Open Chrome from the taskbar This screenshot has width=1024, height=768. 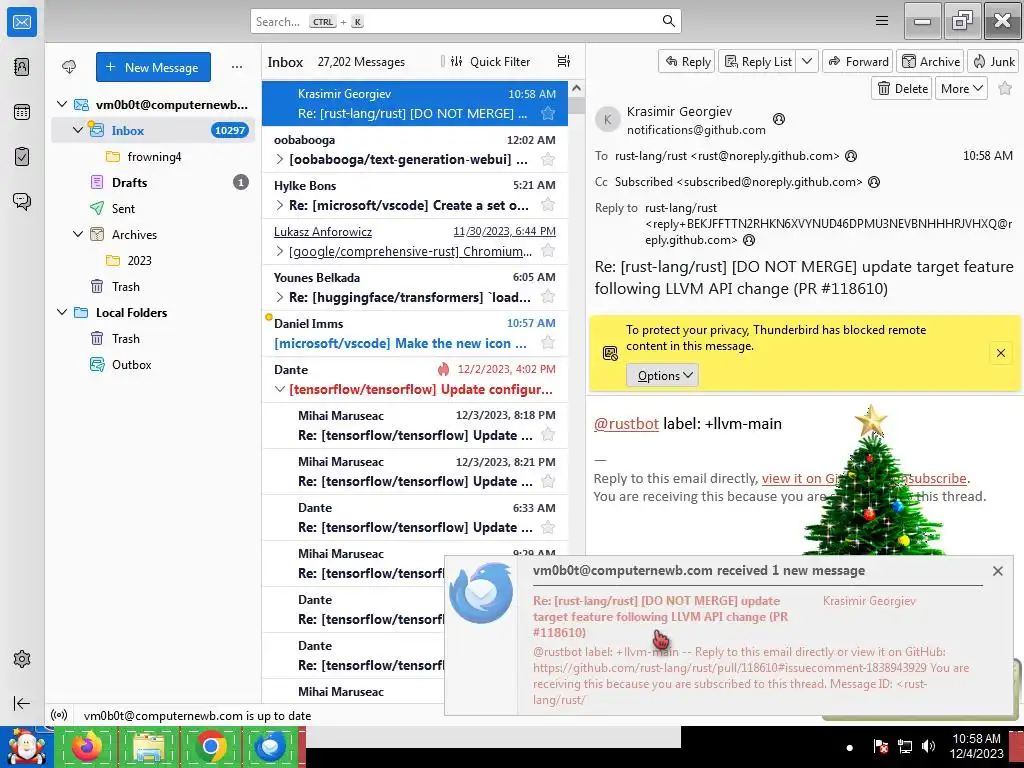tap(210, 746)
